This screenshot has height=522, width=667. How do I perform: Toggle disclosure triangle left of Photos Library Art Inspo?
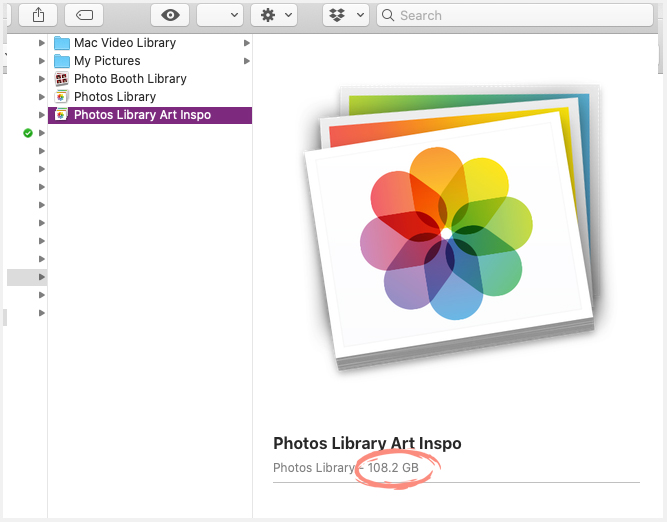(42, 115)
